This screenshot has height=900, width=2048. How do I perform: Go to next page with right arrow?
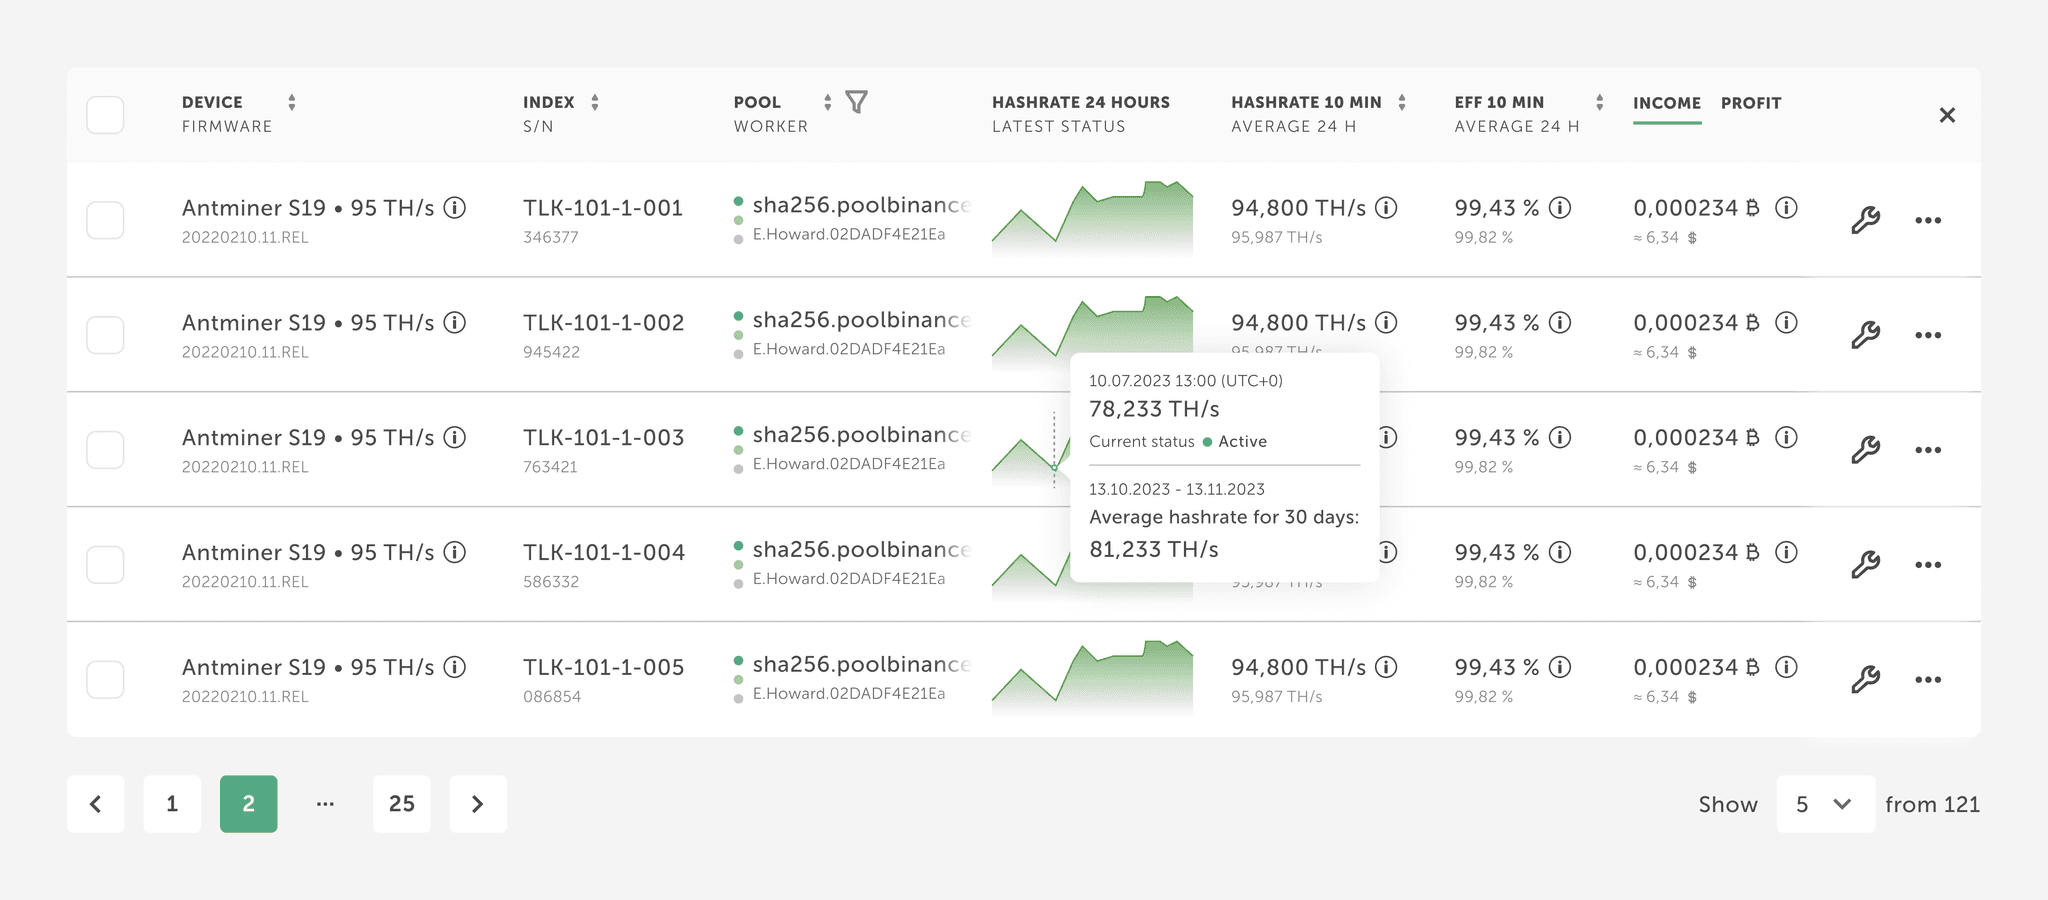pyautogui.click(x=478, y=804)
